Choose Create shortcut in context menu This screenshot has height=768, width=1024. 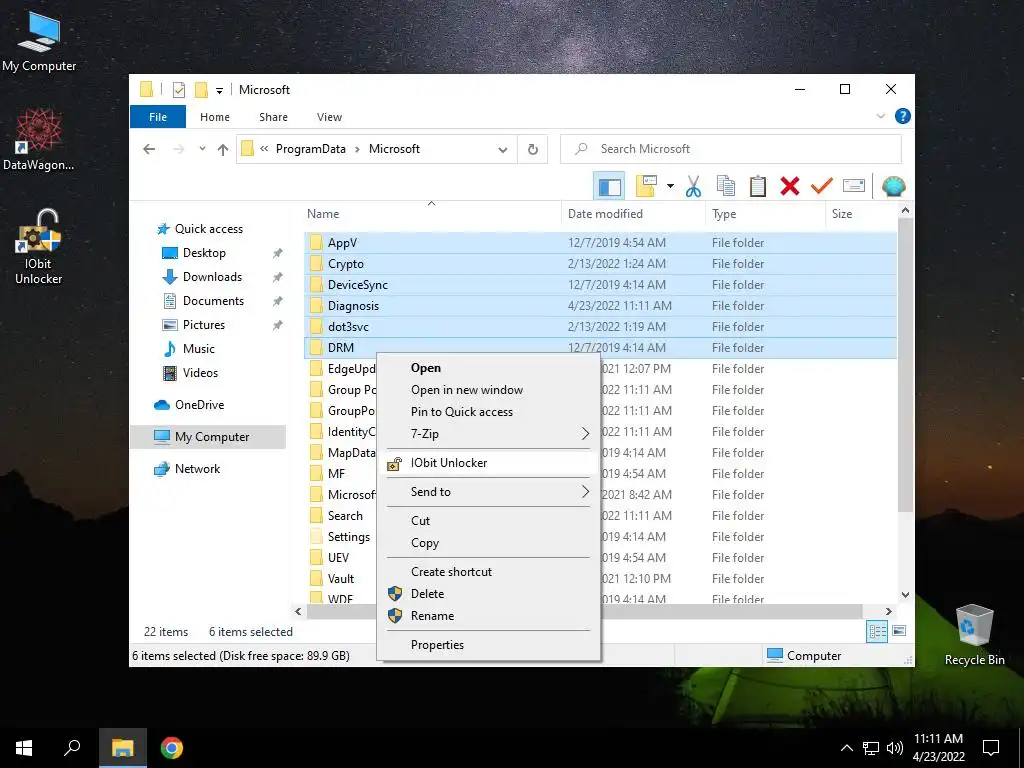click(x=489, y=571)
